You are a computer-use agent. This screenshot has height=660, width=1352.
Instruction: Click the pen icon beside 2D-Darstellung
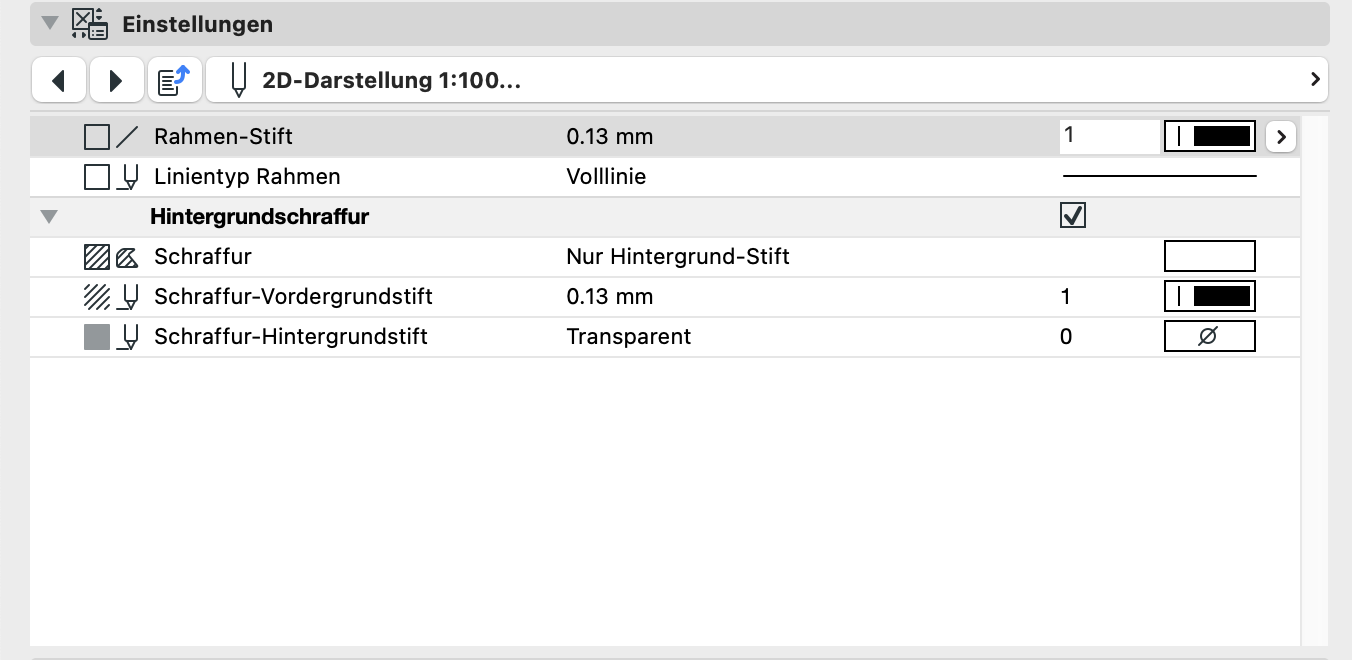(x=238, y=80)
